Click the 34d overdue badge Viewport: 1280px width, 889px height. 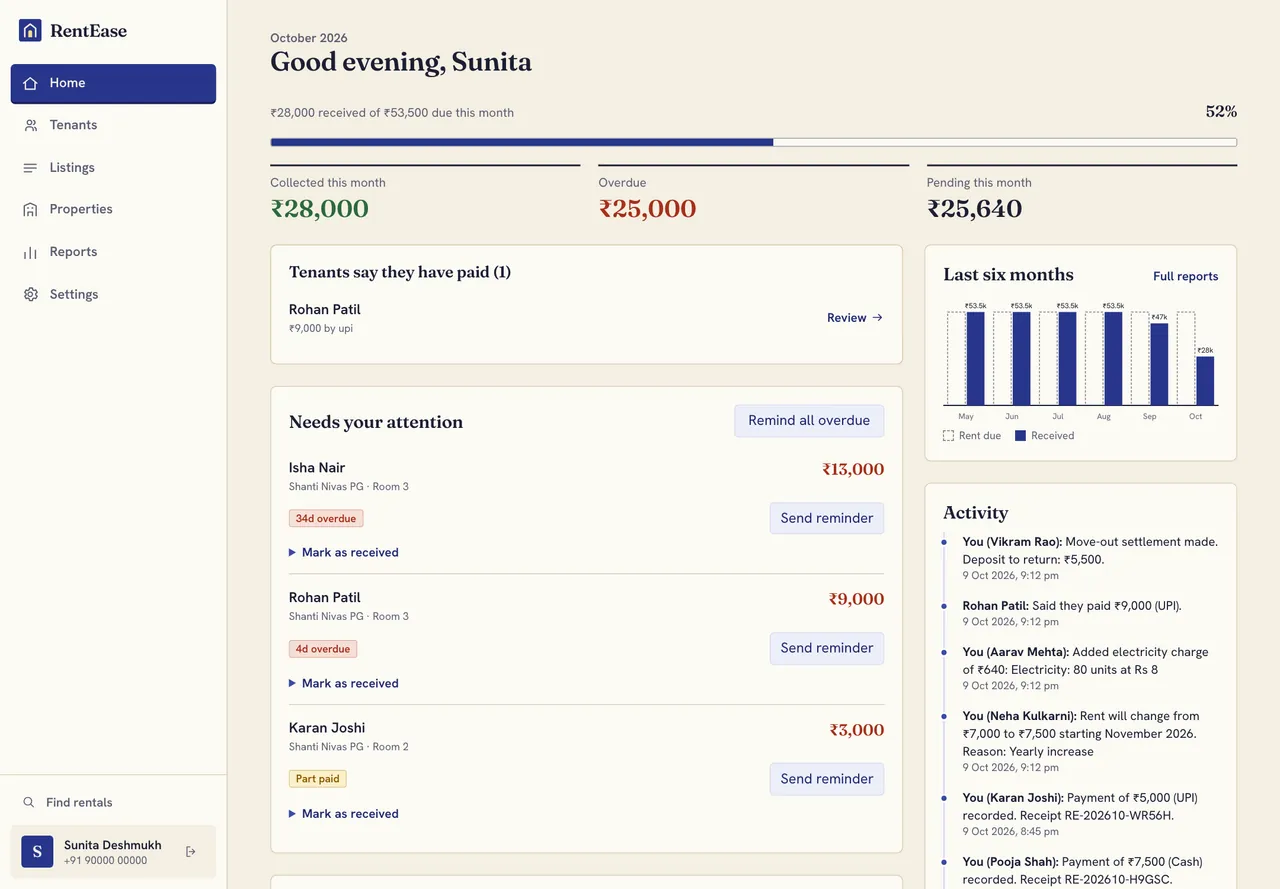pos(326,519)
